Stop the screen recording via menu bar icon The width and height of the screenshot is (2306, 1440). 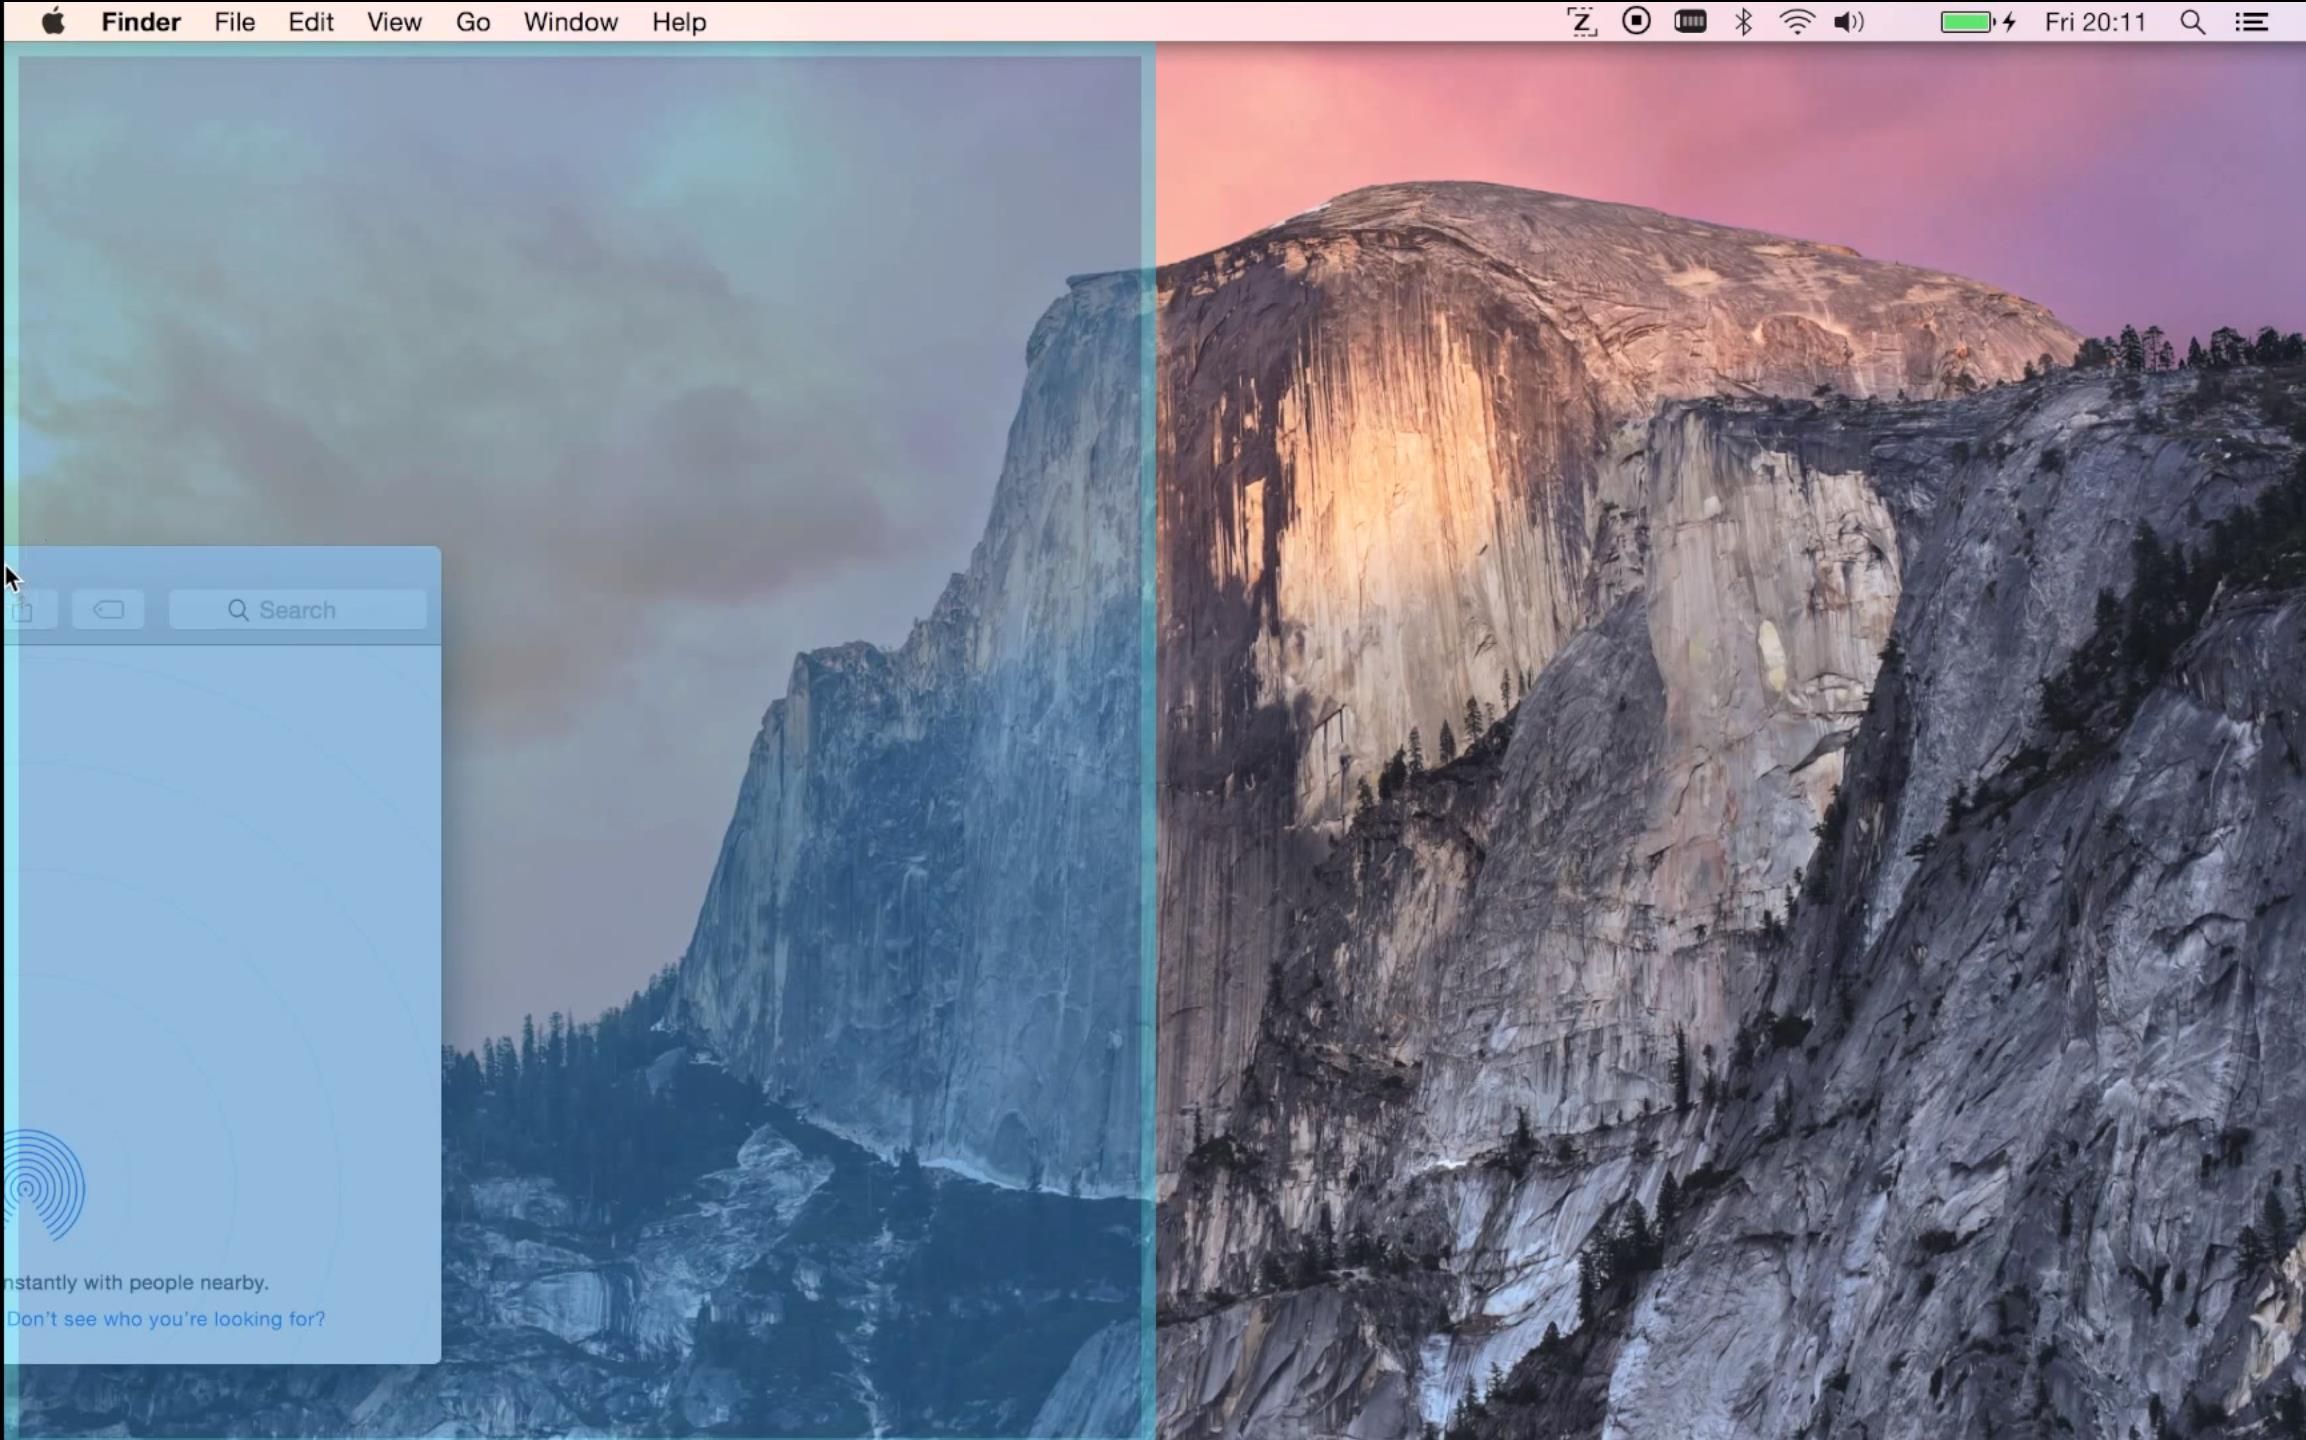pyautogui.click(x=1636, y=20)
